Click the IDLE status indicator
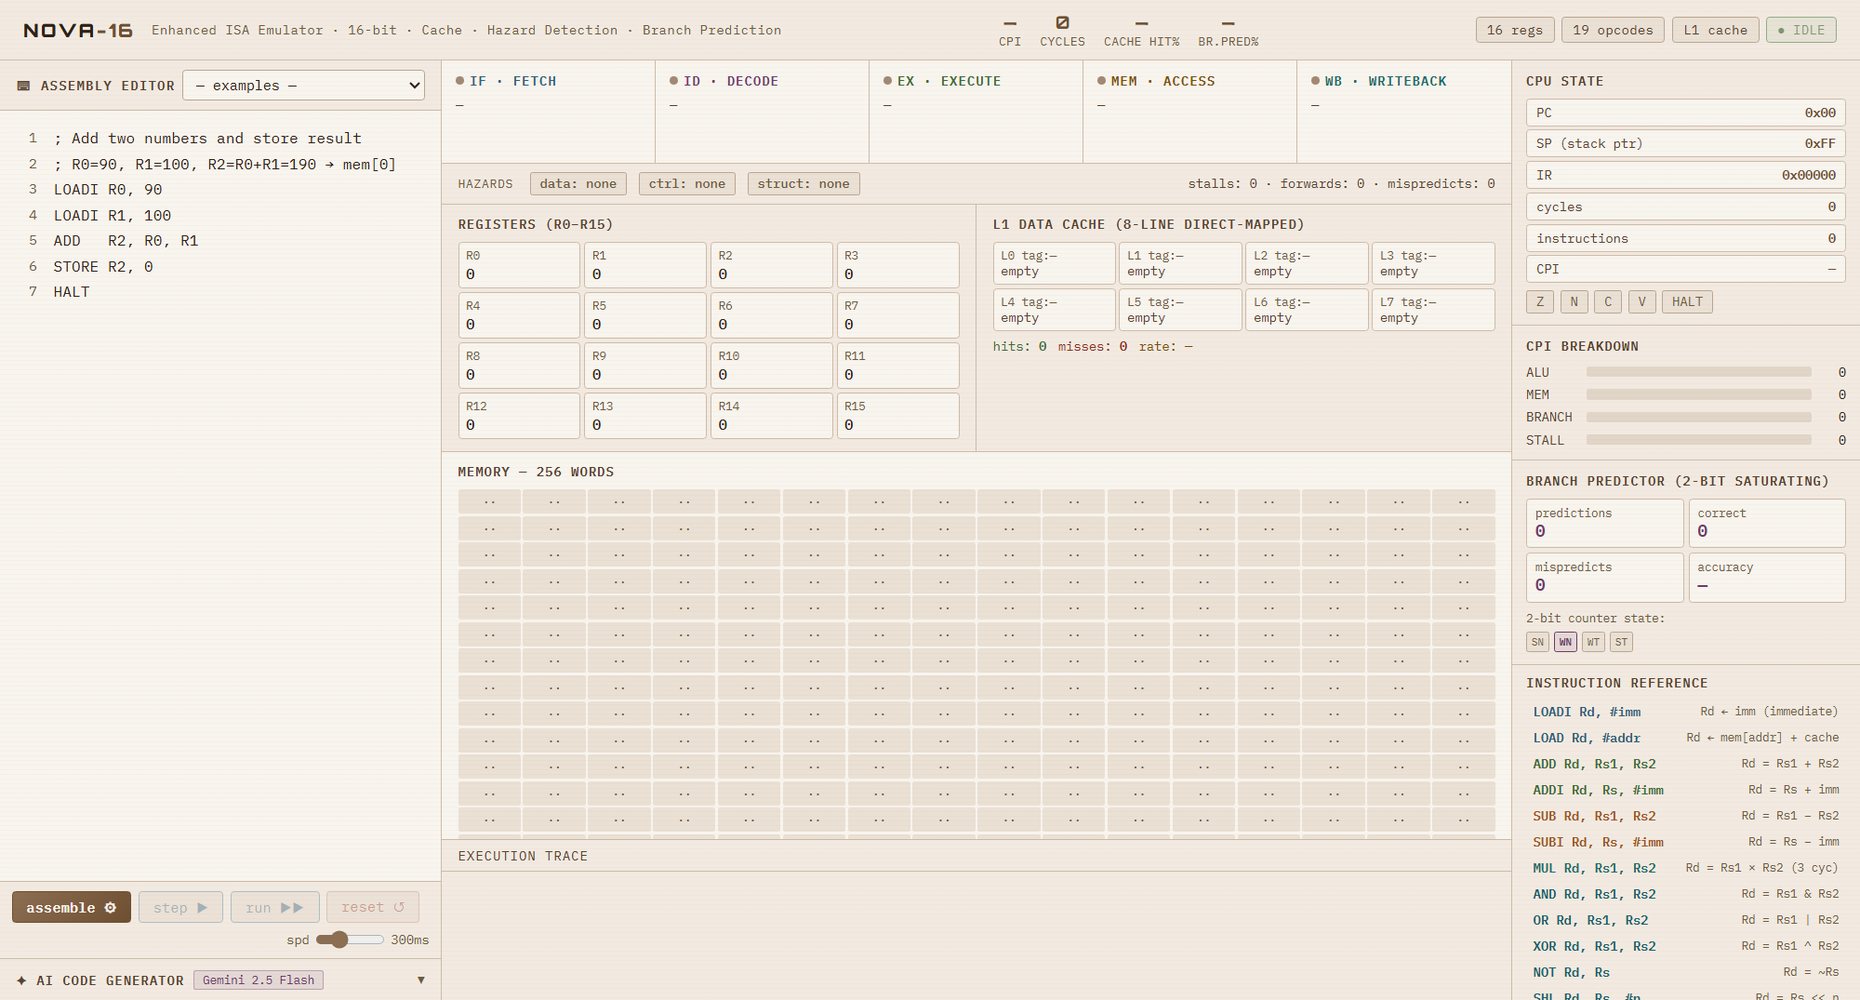The height and width of the screenshot is (1000, 1860). [1801, 30]
